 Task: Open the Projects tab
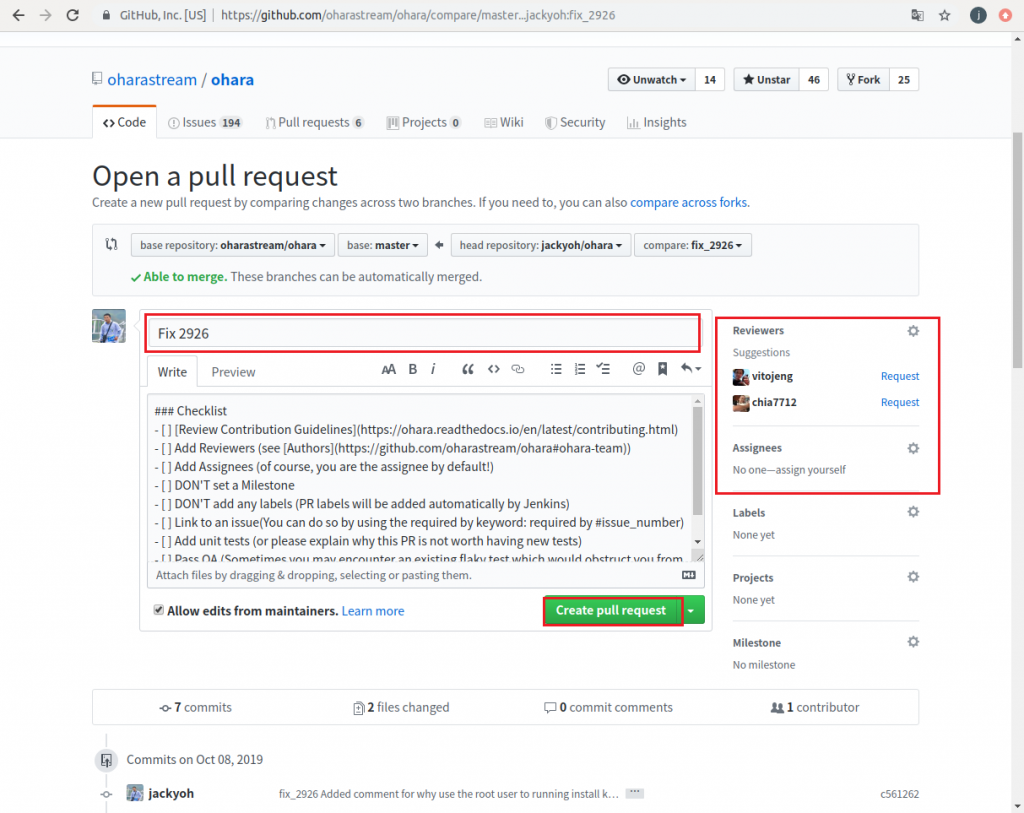tap(424, 122)
